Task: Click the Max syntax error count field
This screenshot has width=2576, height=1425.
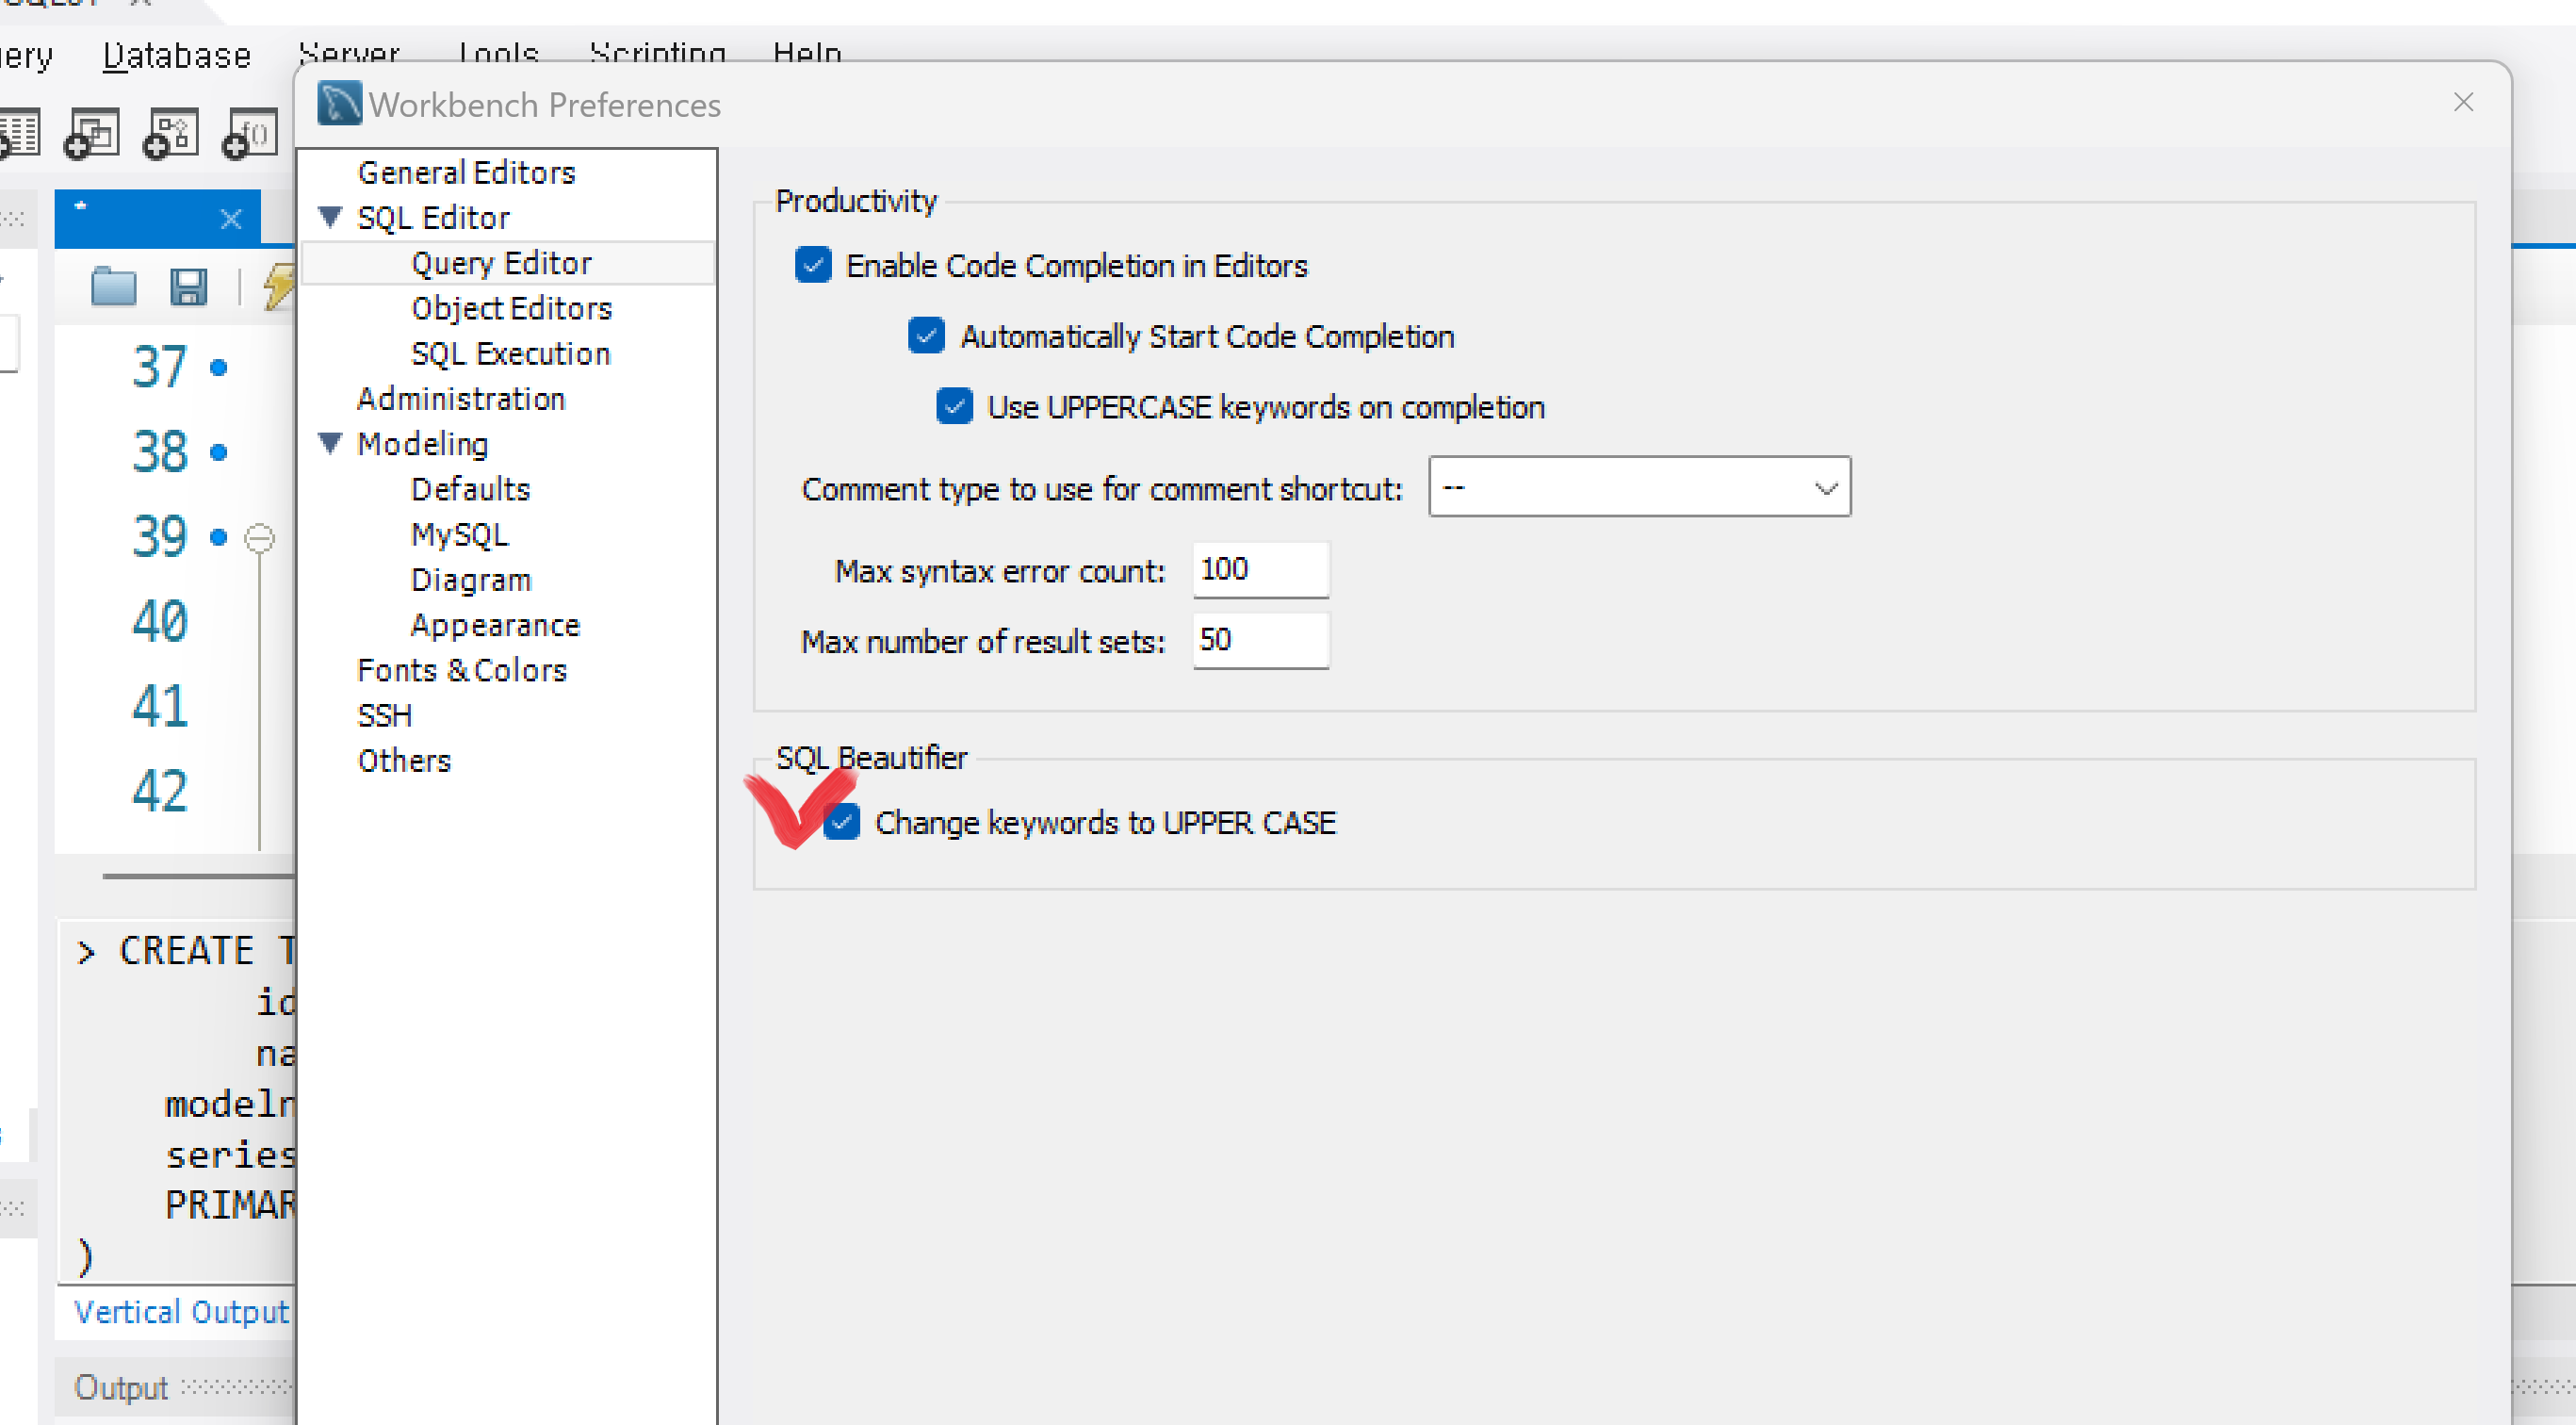Action: (x=1260, y=570)
